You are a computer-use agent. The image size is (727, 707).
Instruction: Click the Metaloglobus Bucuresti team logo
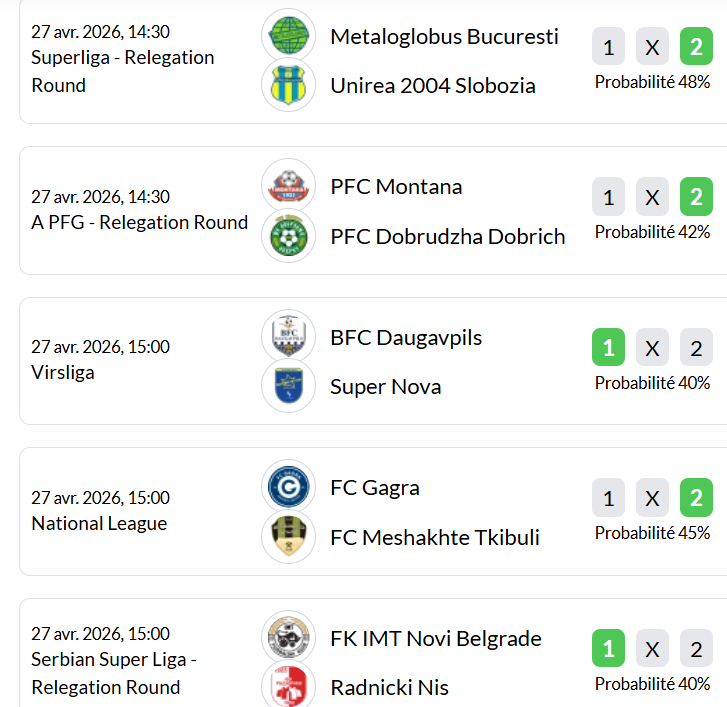pyautogui.click(x=289, y=36)
